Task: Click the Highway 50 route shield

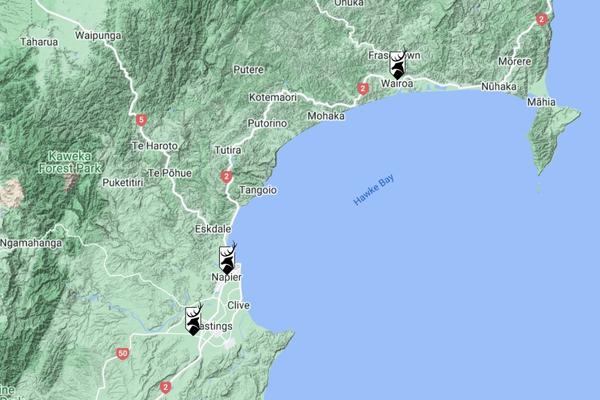Action: click(x=122, y=353)
